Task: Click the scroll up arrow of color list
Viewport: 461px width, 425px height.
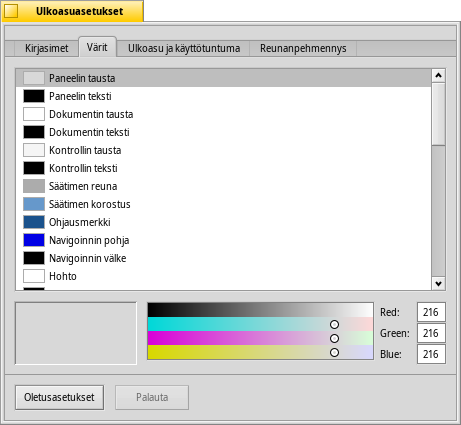Action: pyautogui.click(x=438, y=76)
